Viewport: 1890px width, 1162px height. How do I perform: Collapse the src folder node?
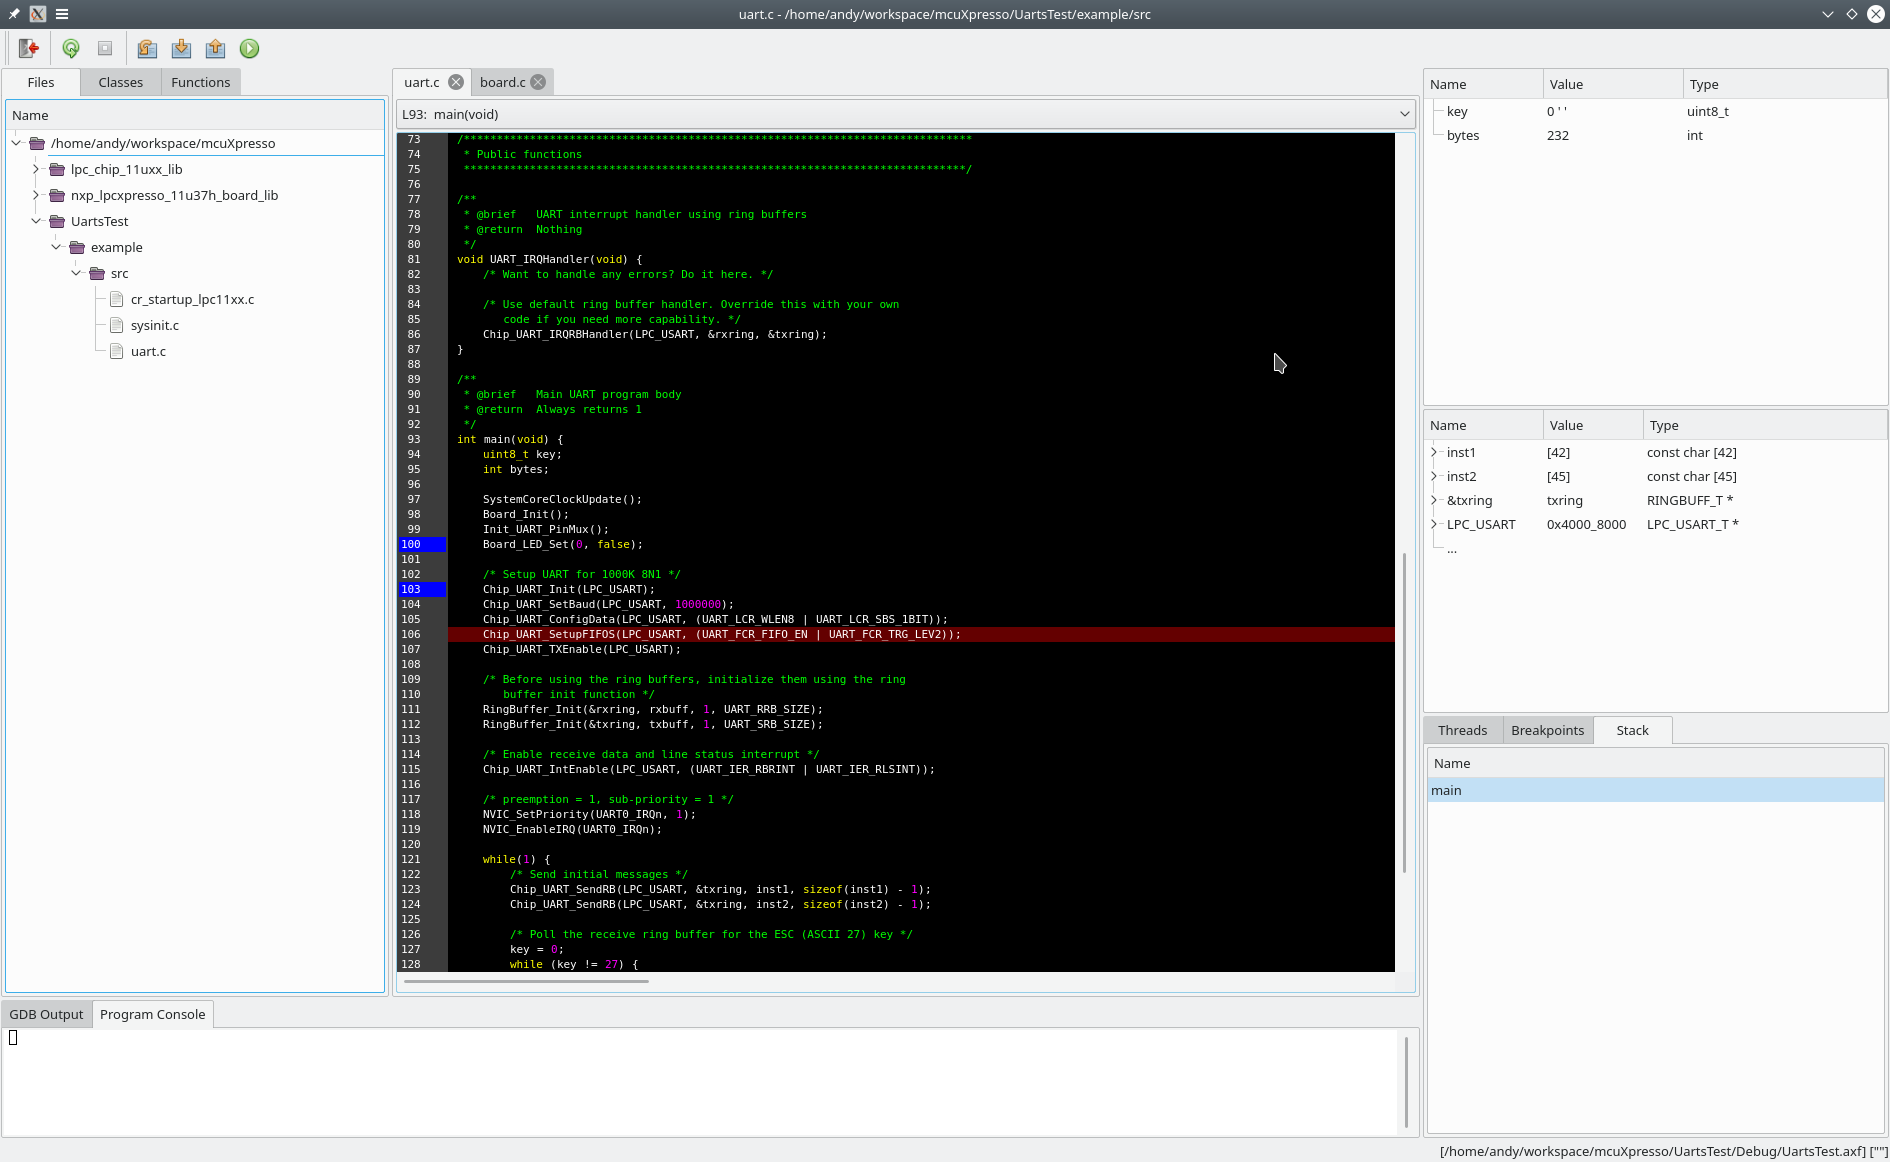click(77, 273)
